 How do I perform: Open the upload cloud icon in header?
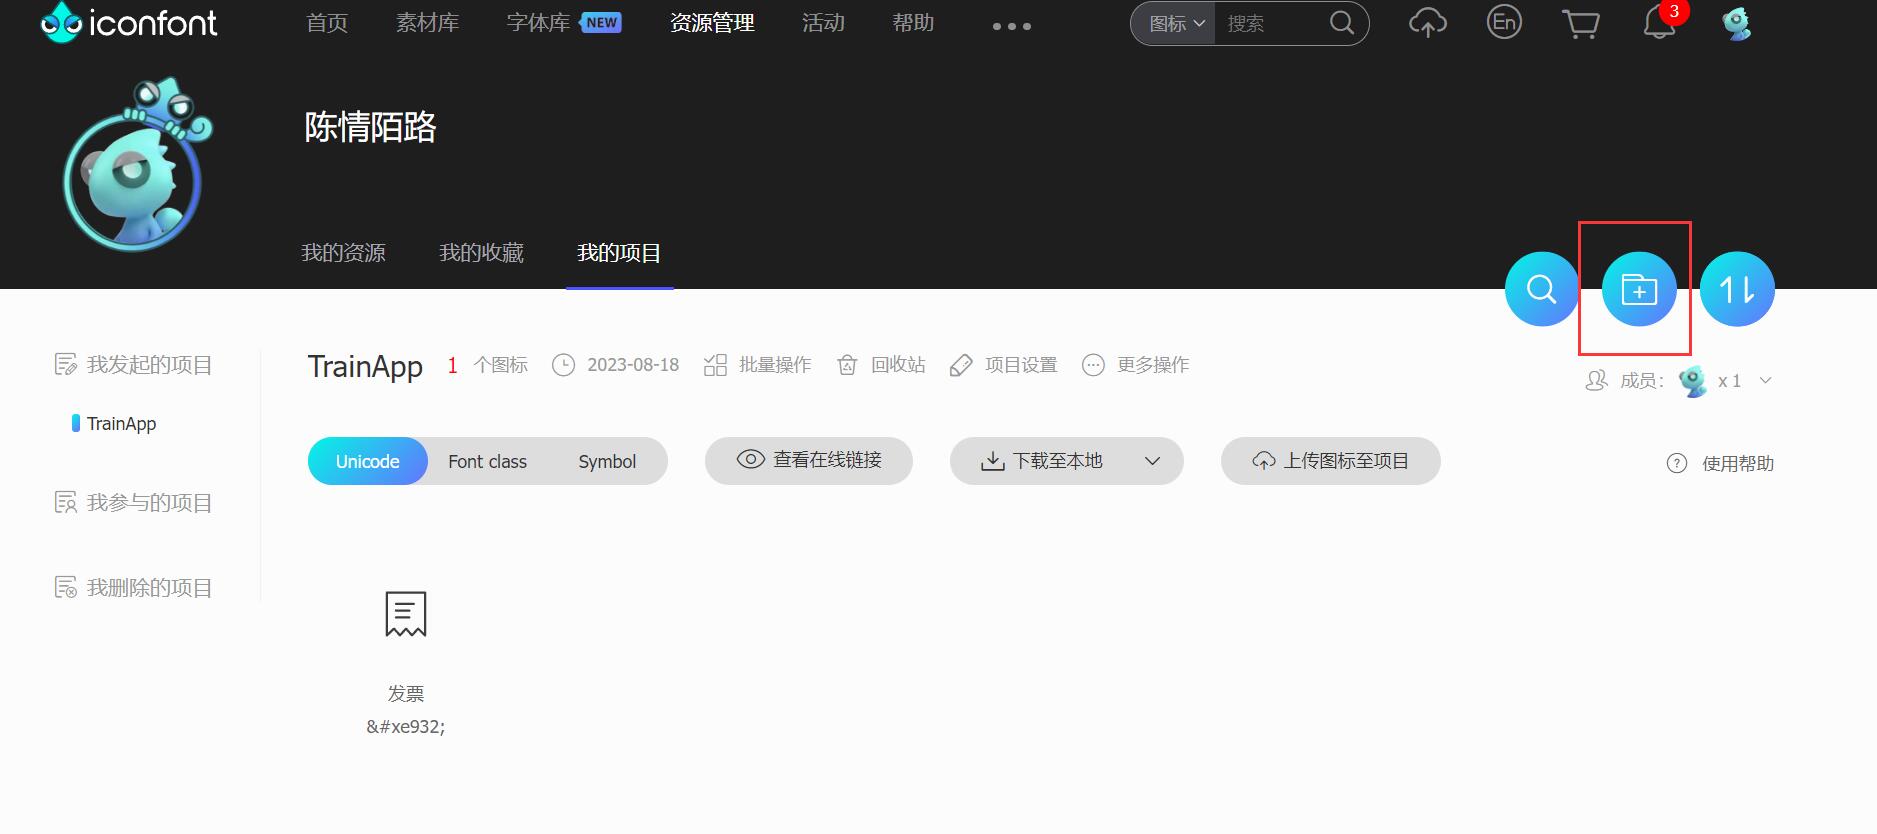click(1427, 23)
